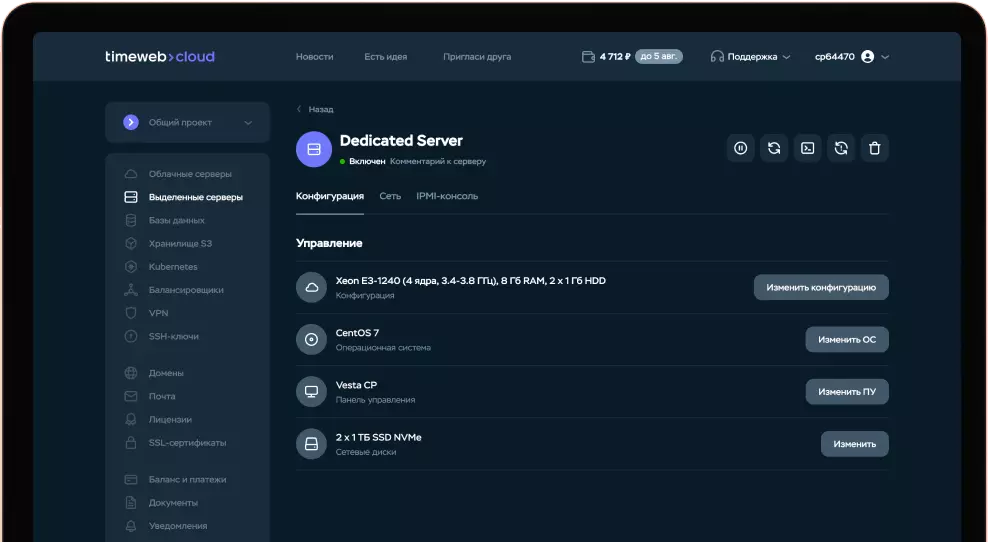988x542 pixels.
Task: Open the Поддержка support dropdown
Action: 750,57
